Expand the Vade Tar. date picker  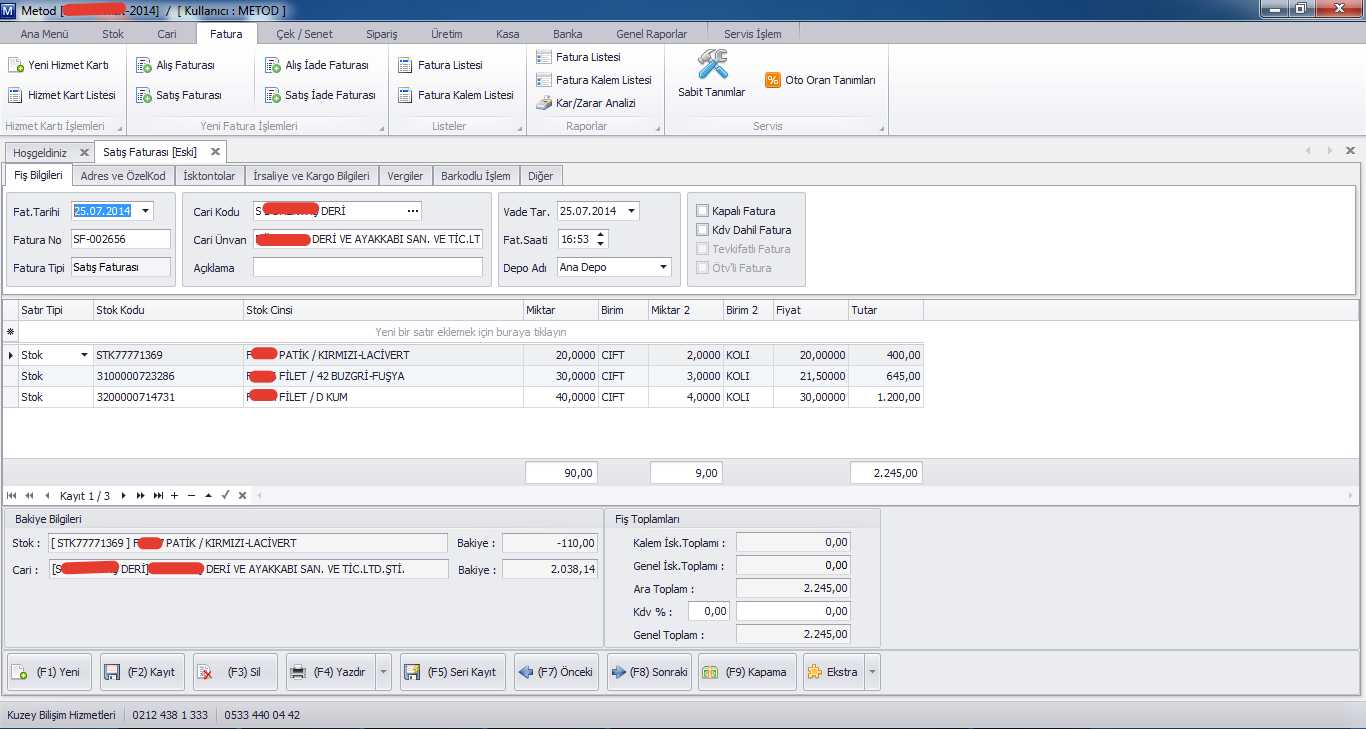point(631,211)
